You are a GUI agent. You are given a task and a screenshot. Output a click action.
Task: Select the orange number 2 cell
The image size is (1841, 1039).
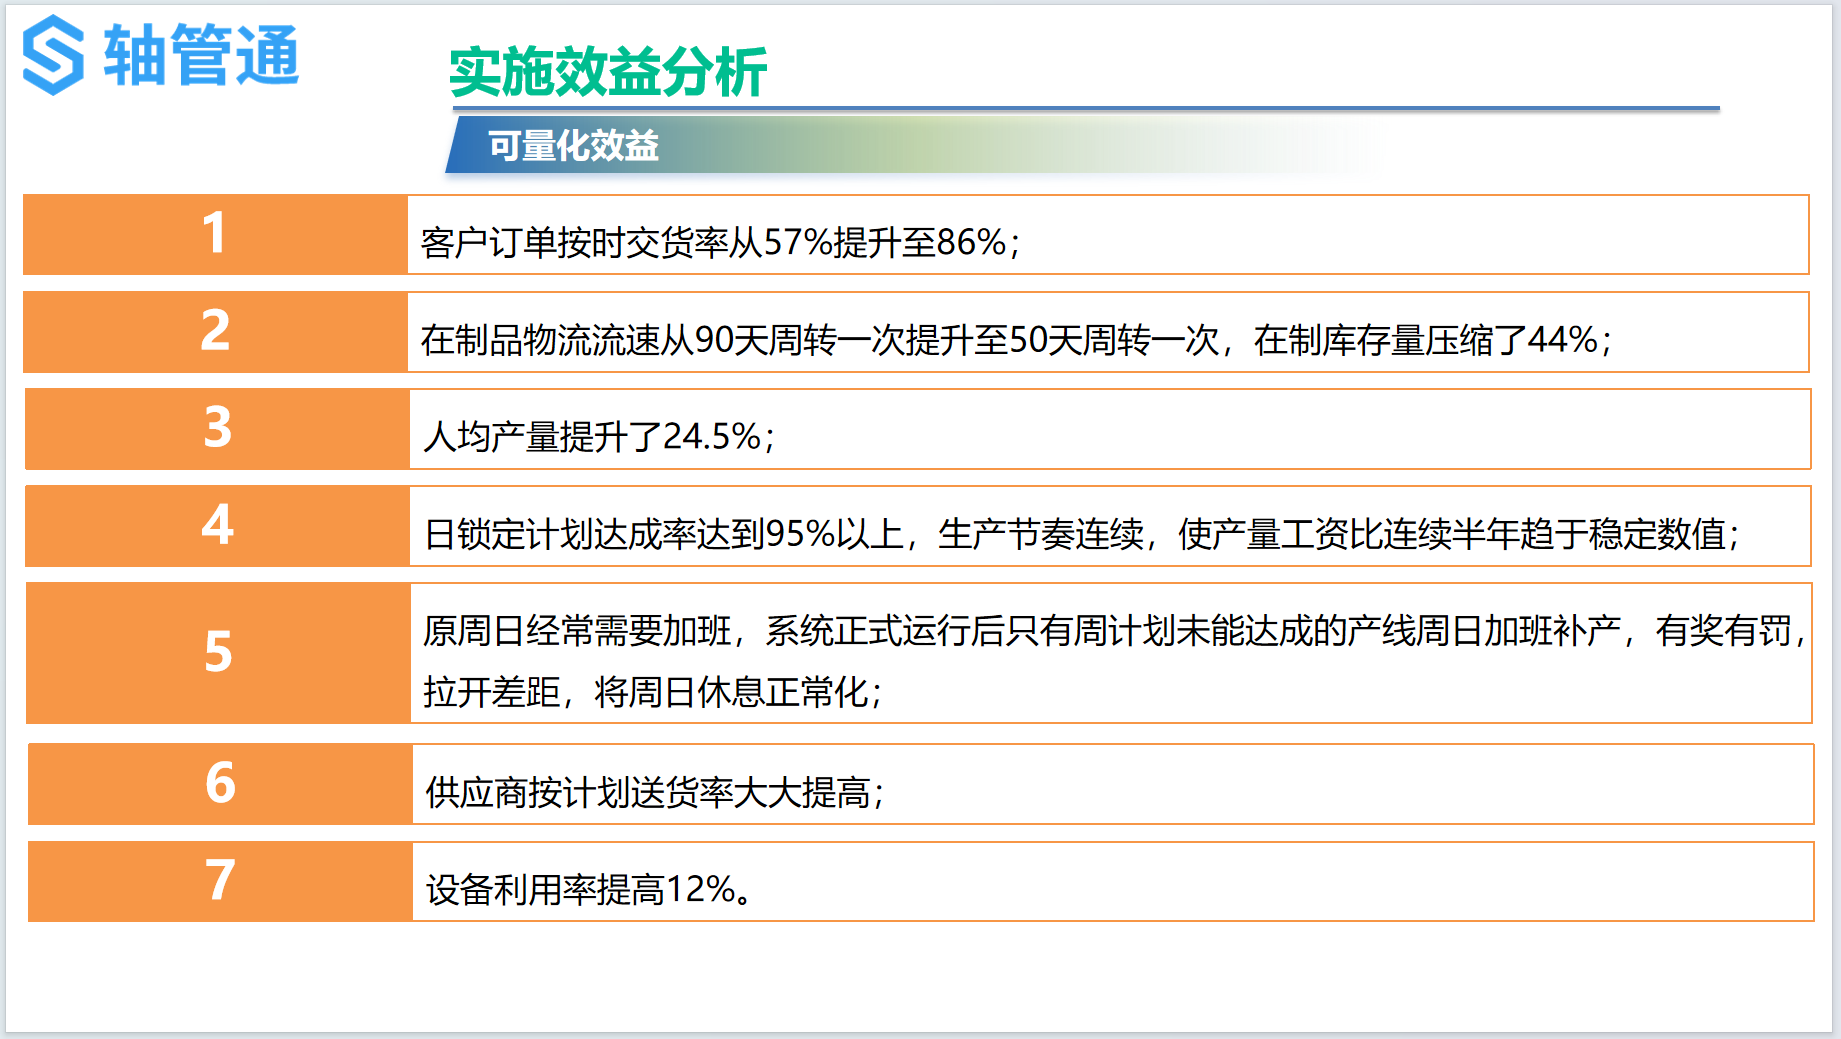pyautogui.click(x=215, y=332)
